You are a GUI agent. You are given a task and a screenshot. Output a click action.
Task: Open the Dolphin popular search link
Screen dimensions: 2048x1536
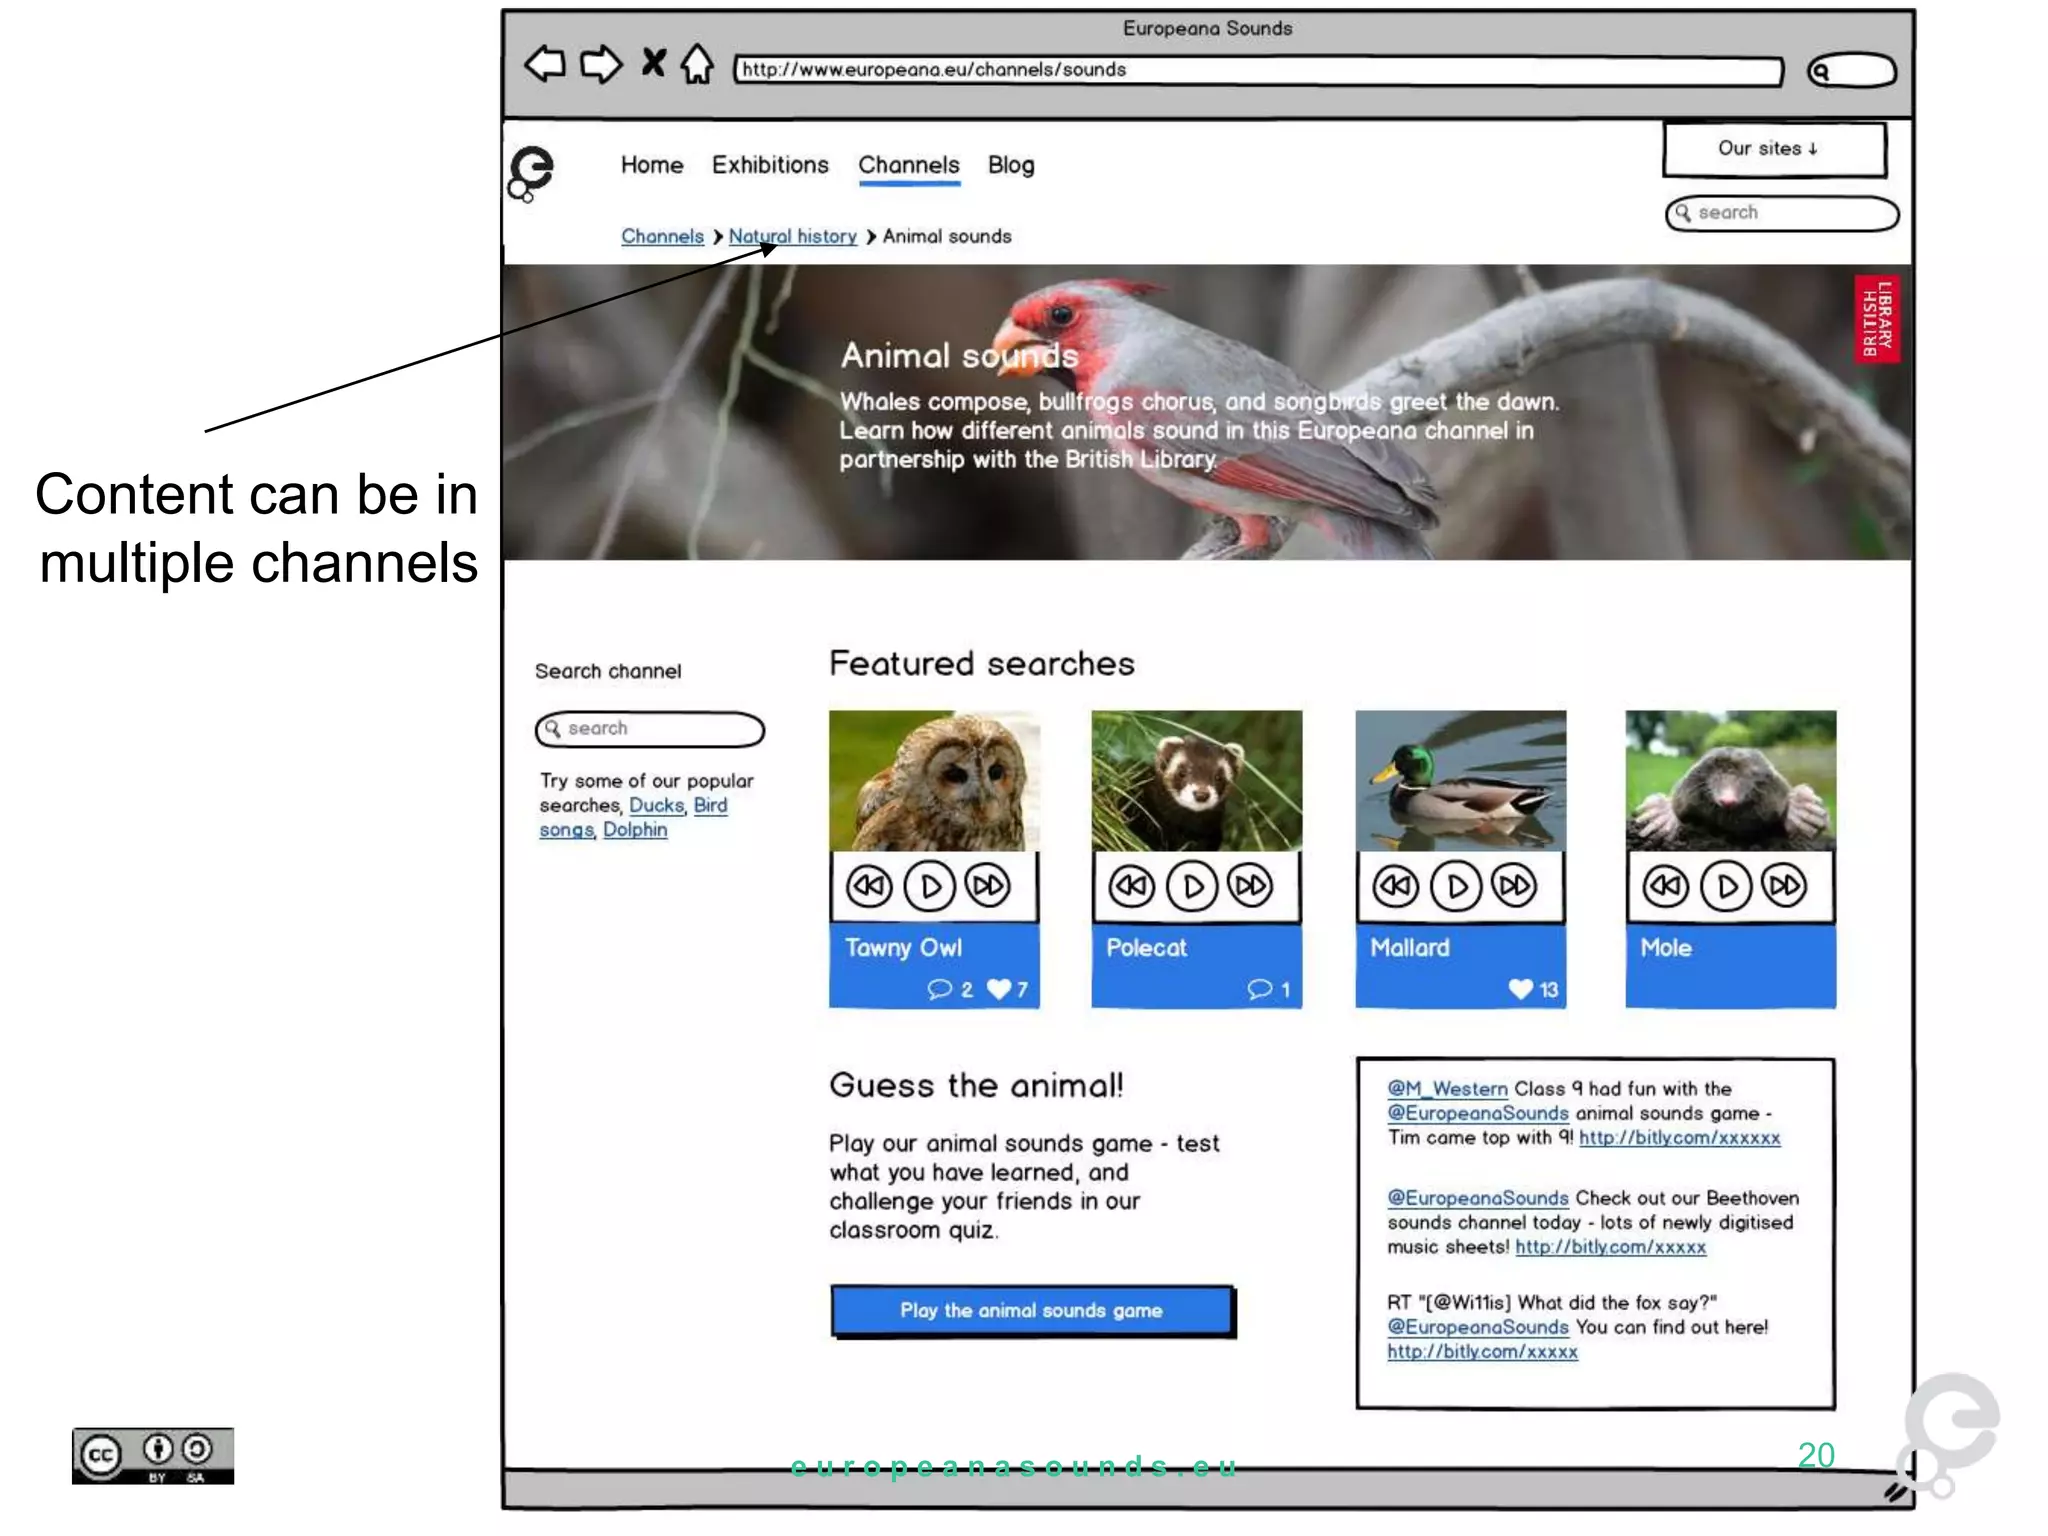pyautogui.click(x=635, y=830)
